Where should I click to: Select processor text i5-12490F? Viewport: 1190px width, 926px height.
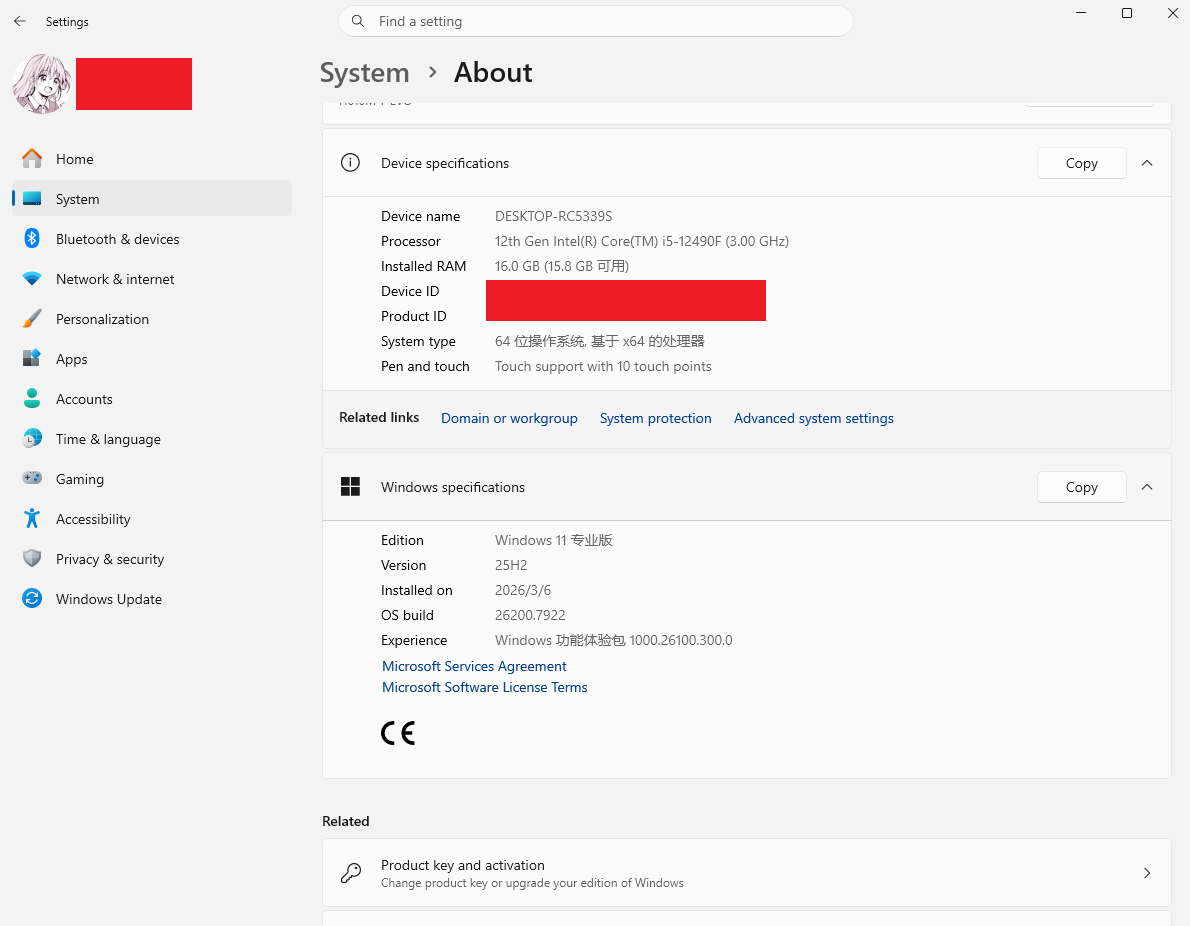coord(691,241)
